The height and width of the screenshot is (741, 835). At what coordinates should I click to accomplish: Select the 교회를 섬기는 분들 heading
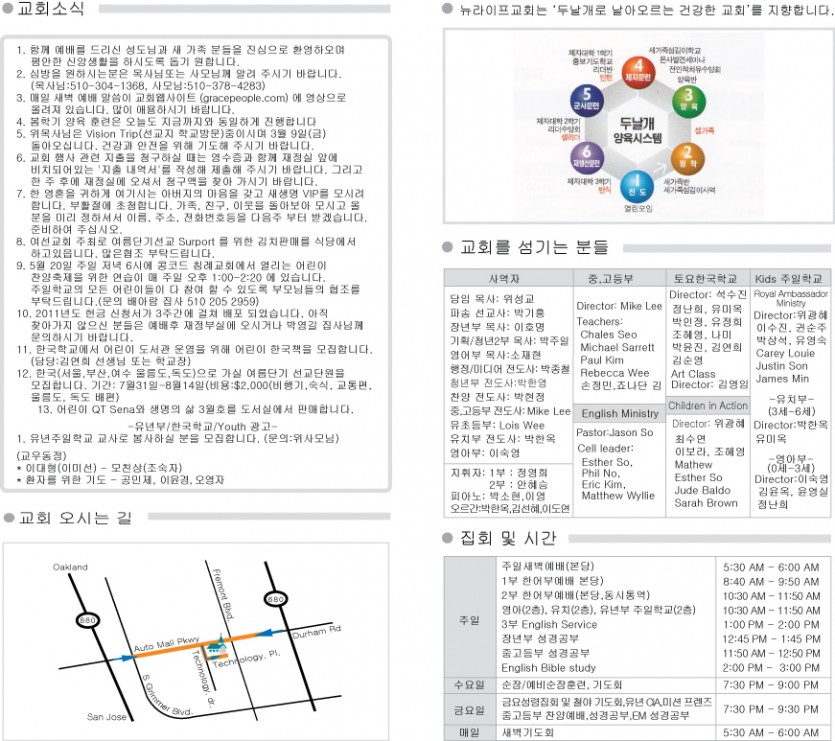tap(534, 247)
